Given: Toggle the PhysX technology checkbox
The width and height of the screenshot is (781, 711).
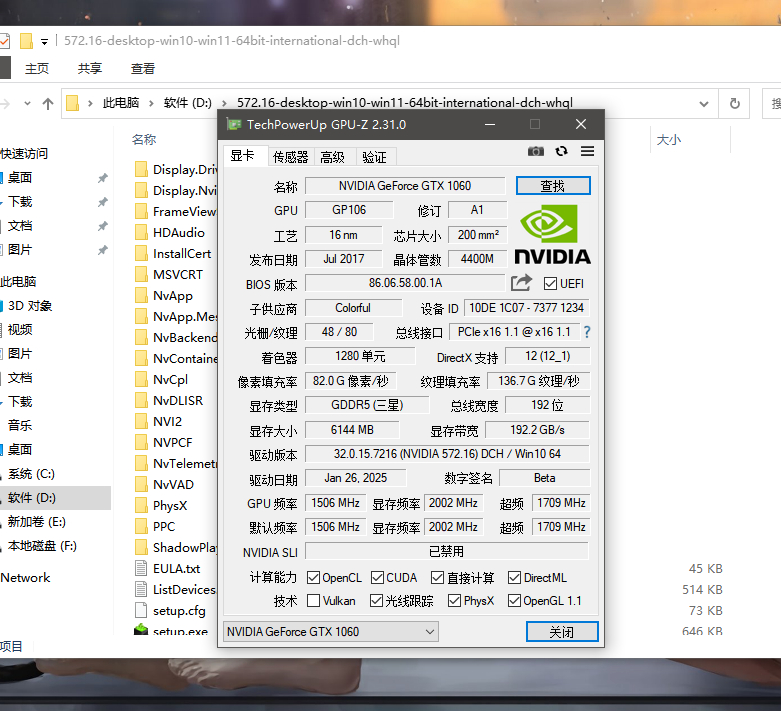Looking at the screenshot, I should tap(454, 600).
